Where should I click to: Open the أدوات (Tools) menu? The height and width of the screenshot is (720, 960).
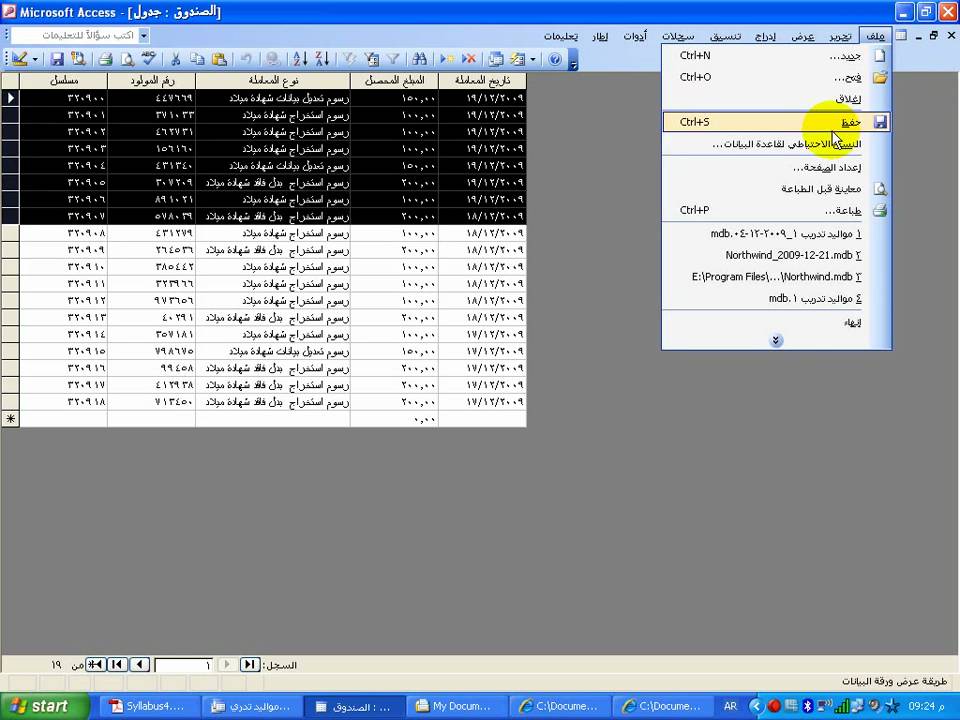pyautogui.click(x=635, y=36)
